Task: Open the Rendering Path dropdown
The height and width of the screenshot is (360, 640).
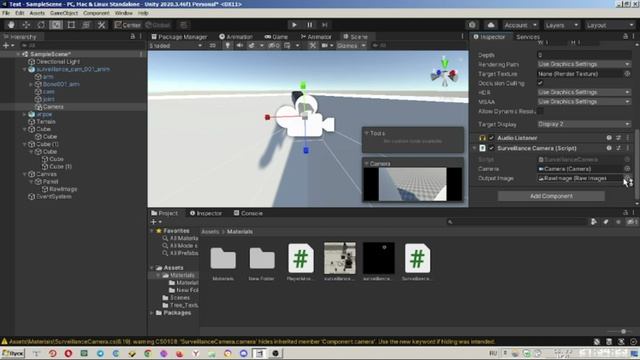Action: [584, 64]
